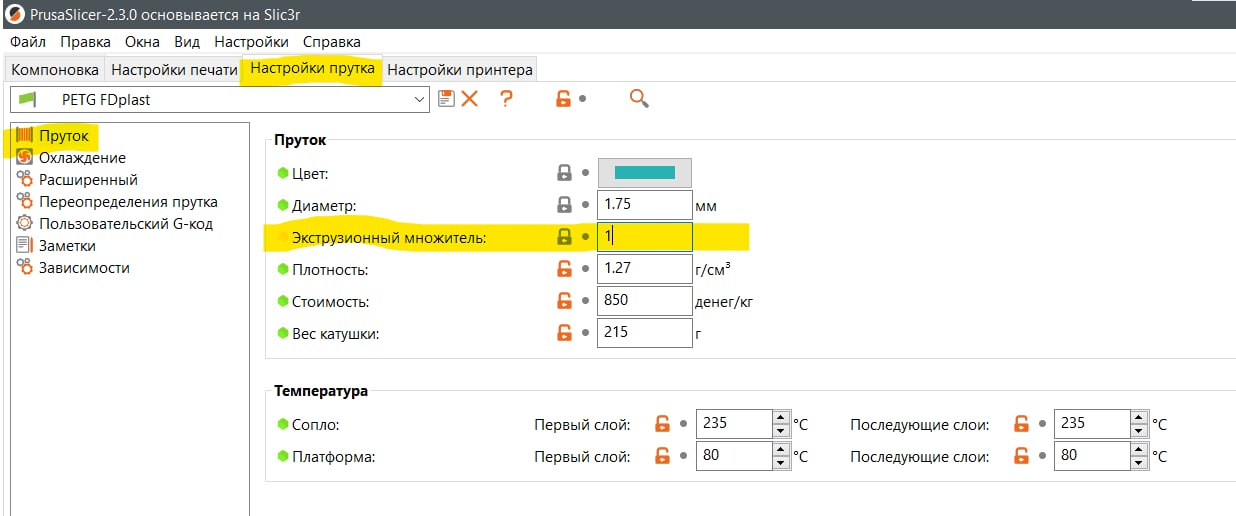Click padlock for Сопло Последующие слои temperature
This screenshot has width=1236, height=516.
tap(1021, 424)
